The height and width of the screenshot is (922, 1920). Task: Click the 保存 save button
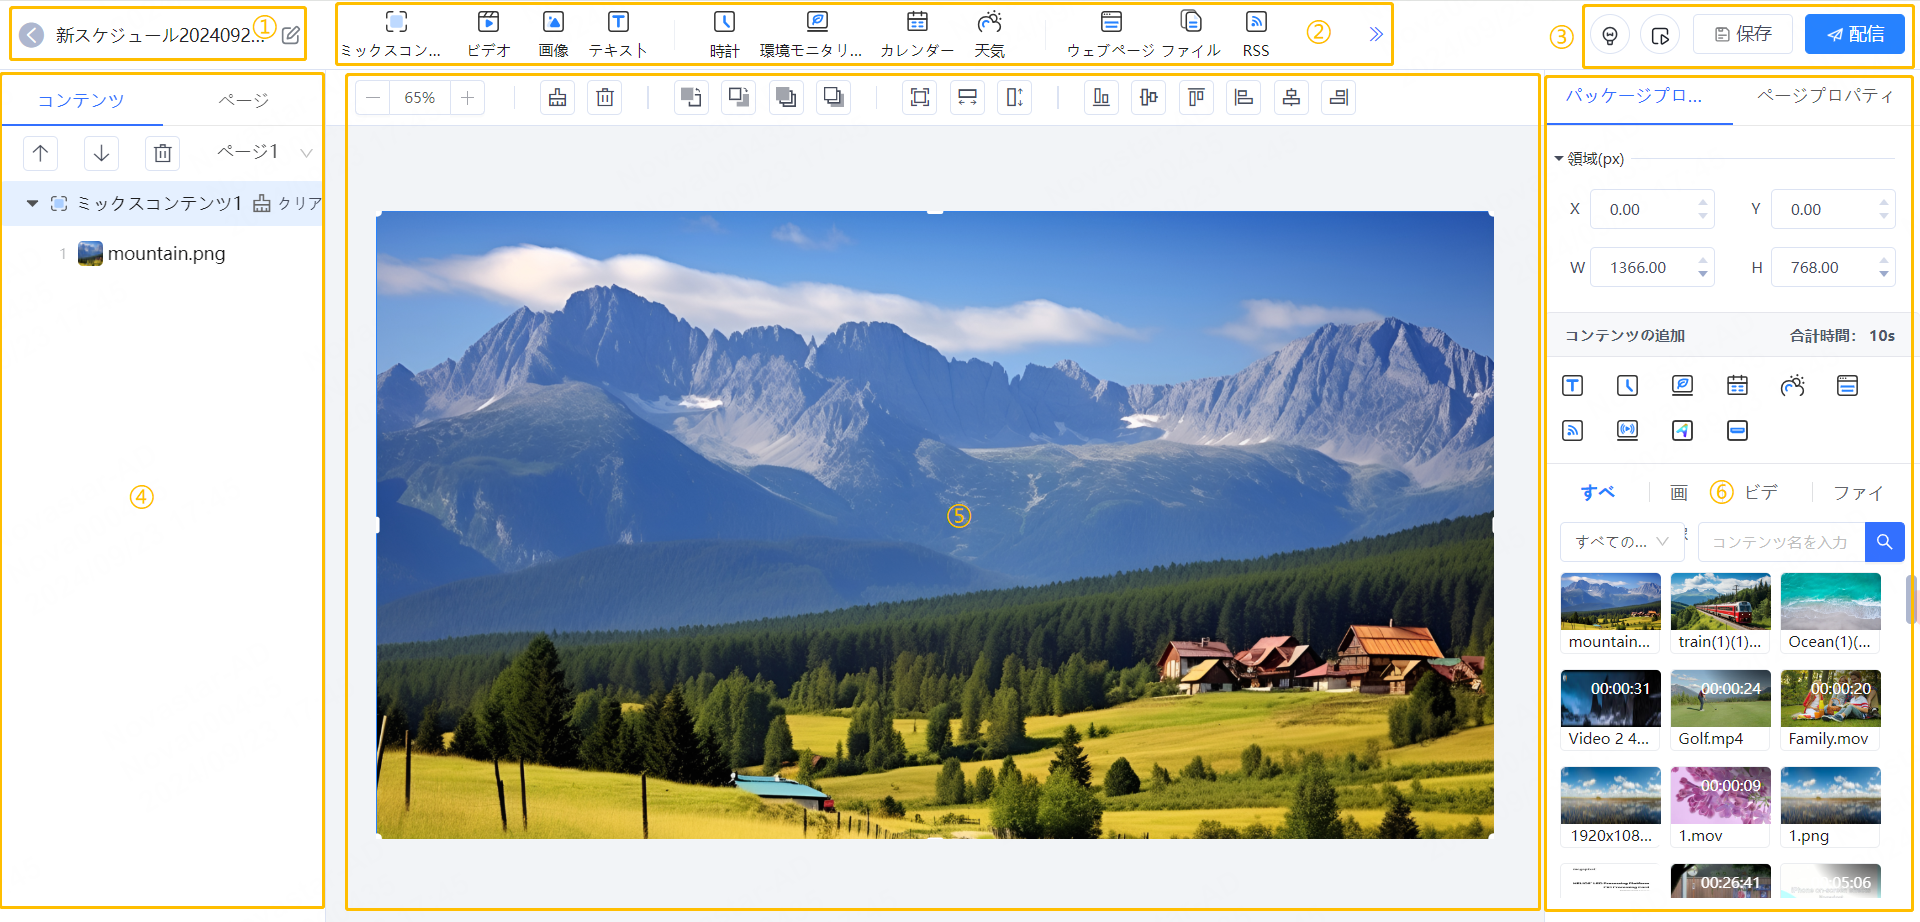click(x=1743, y=34)
